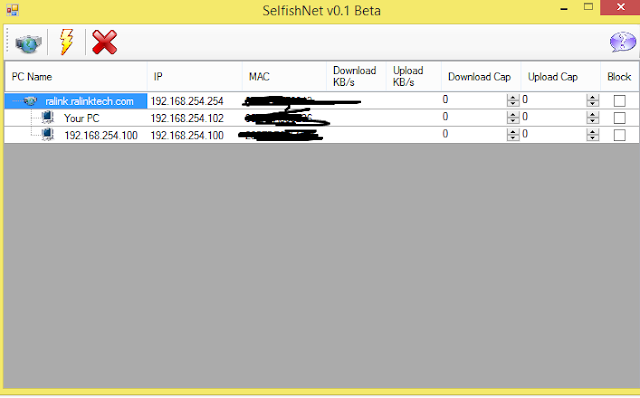Viewport: 640px width, 398px height.
Task: Check the Block box for Your PC
Action: click(x=619, y=118)
